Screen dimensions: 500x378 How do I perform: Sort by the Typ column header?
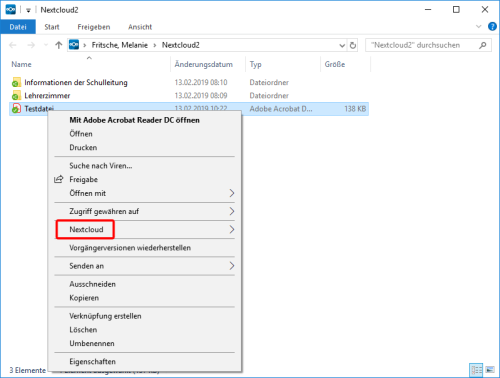(256, 64)
